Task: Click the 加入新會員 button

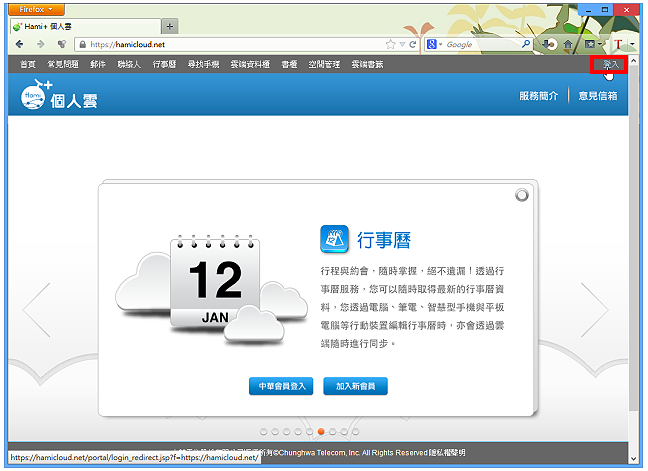Action: coord(355,386)
